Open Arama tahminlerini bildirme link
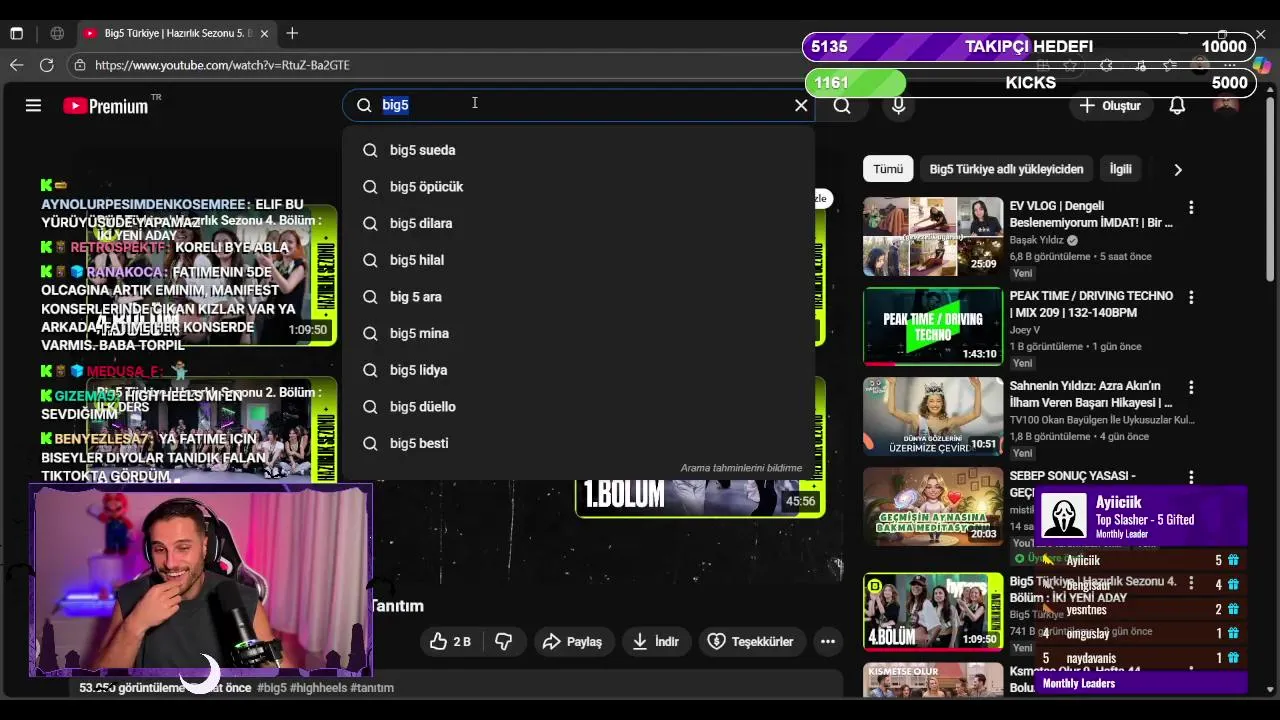Viewport: 1280px width, 720px height. pos(741,468)
